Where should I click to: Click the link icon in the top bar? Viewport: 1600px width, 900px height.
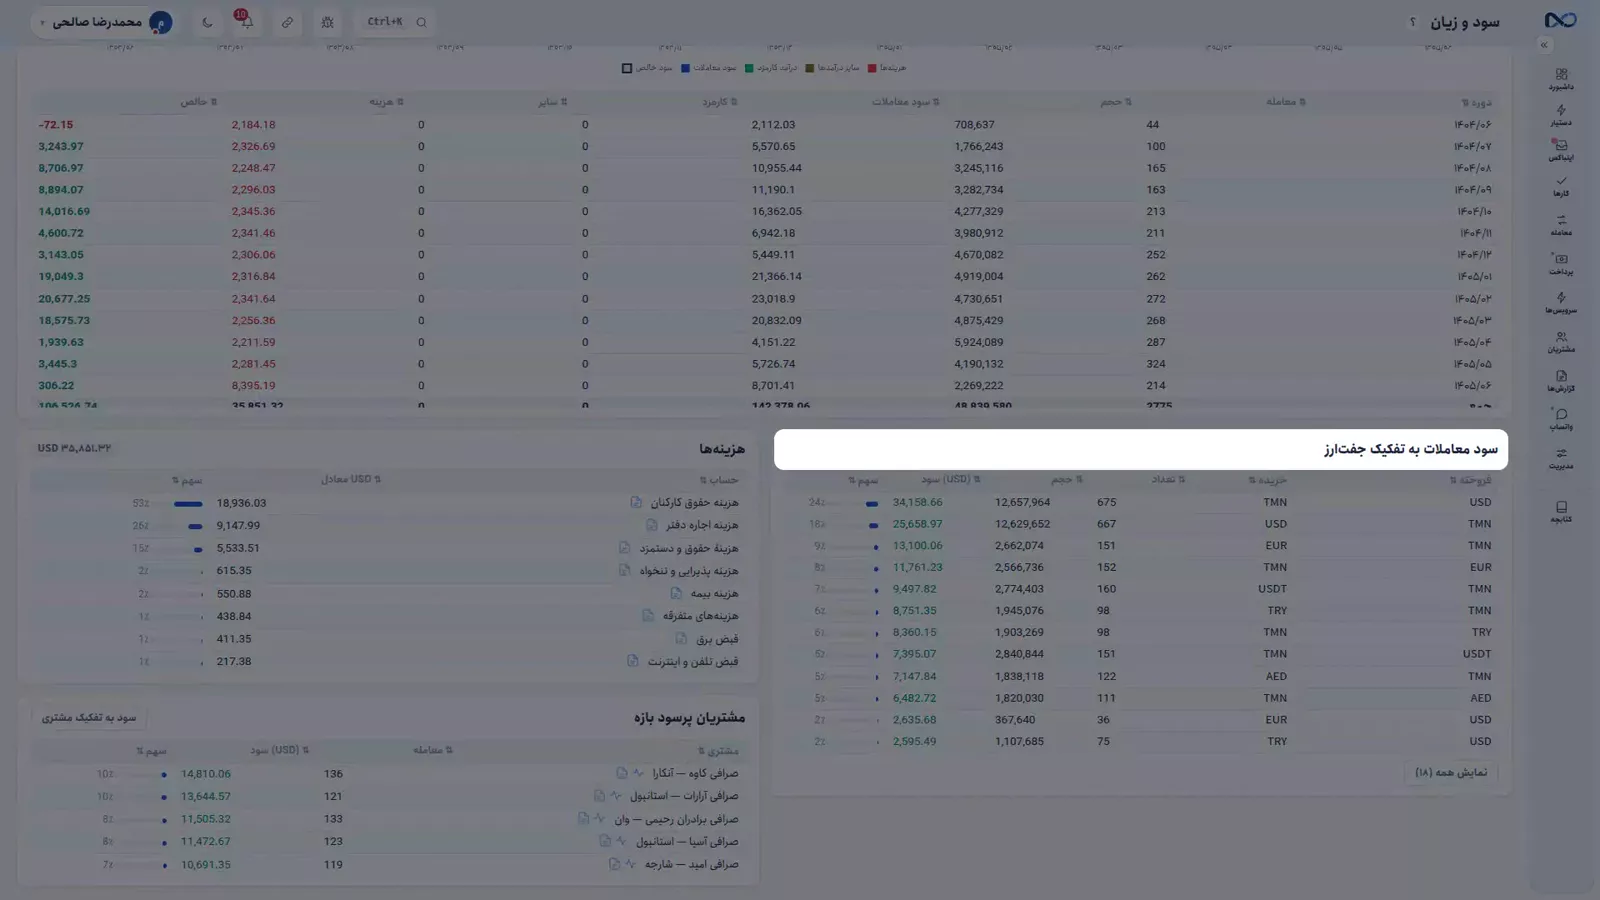287,22
